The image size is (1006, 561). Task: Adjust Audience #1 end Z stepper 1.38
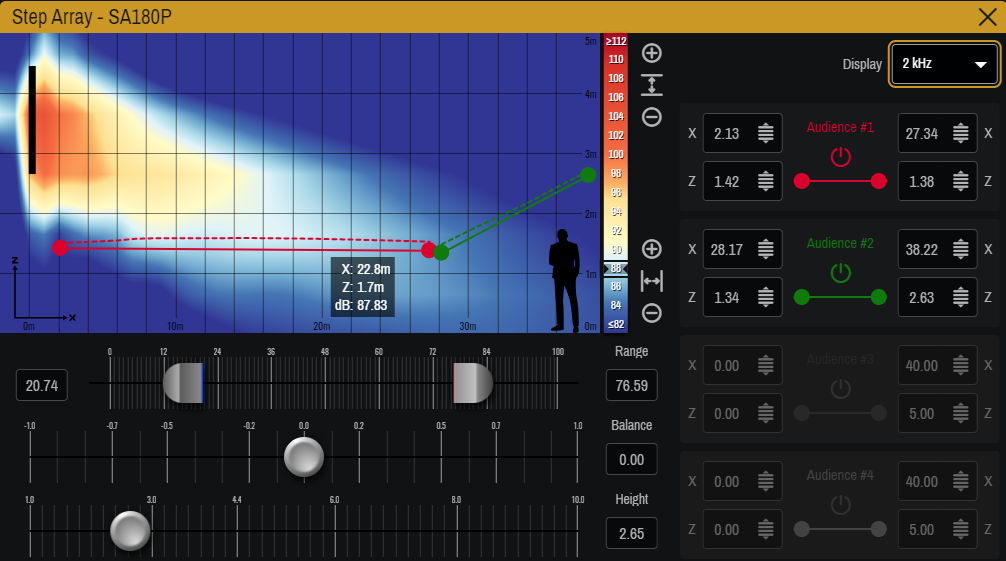(x=960, y=182)
